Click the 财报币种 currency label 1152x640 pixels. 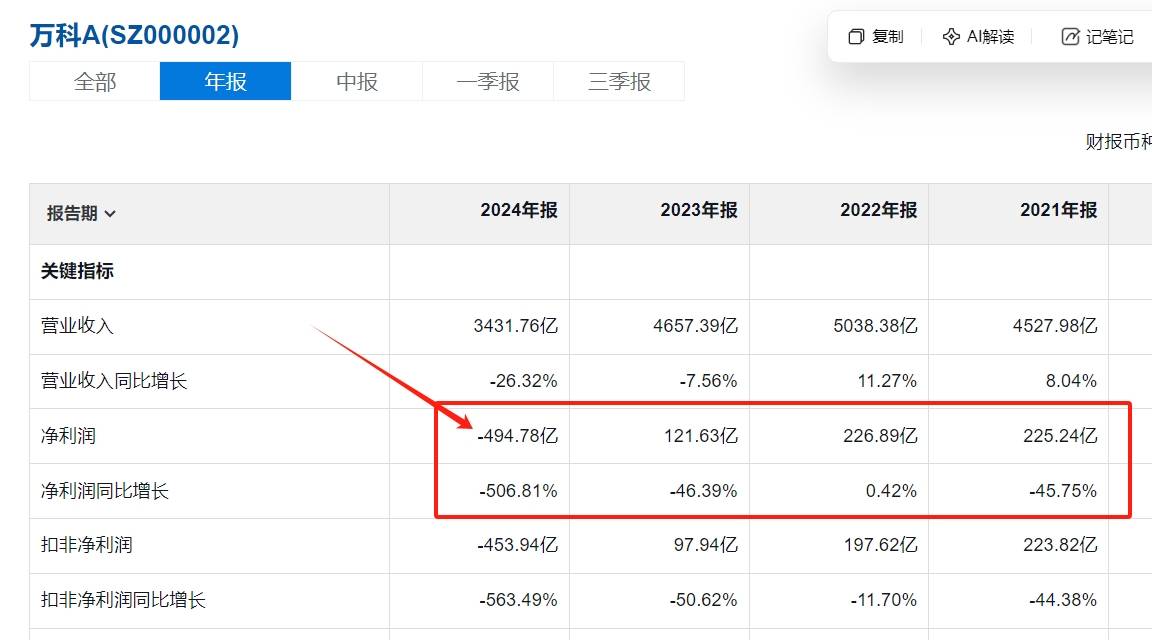1119,142
